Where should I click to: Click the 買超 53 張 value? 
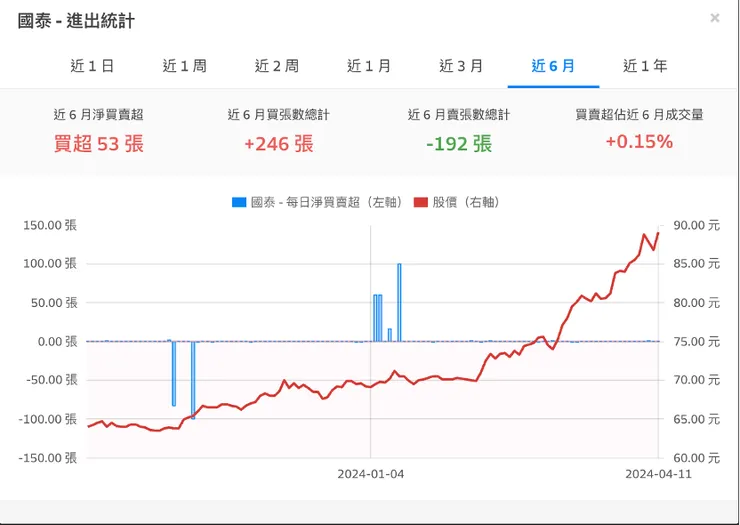click(99, 144)
